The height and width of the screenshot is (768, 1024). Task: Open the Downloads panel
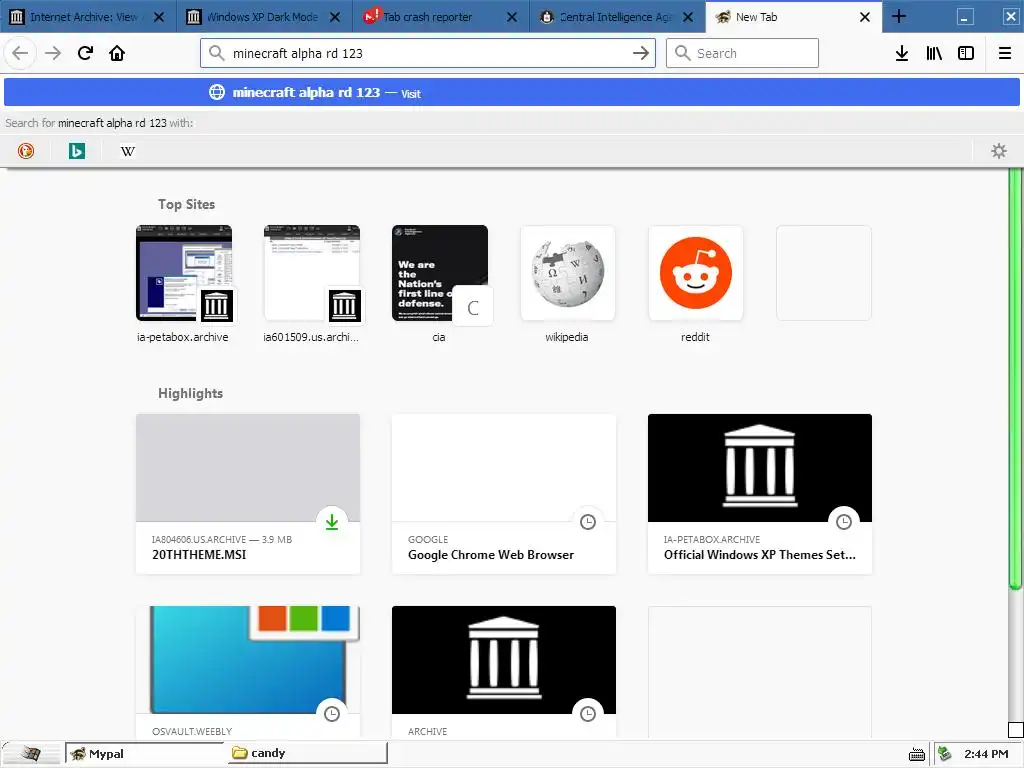(902, 53)
